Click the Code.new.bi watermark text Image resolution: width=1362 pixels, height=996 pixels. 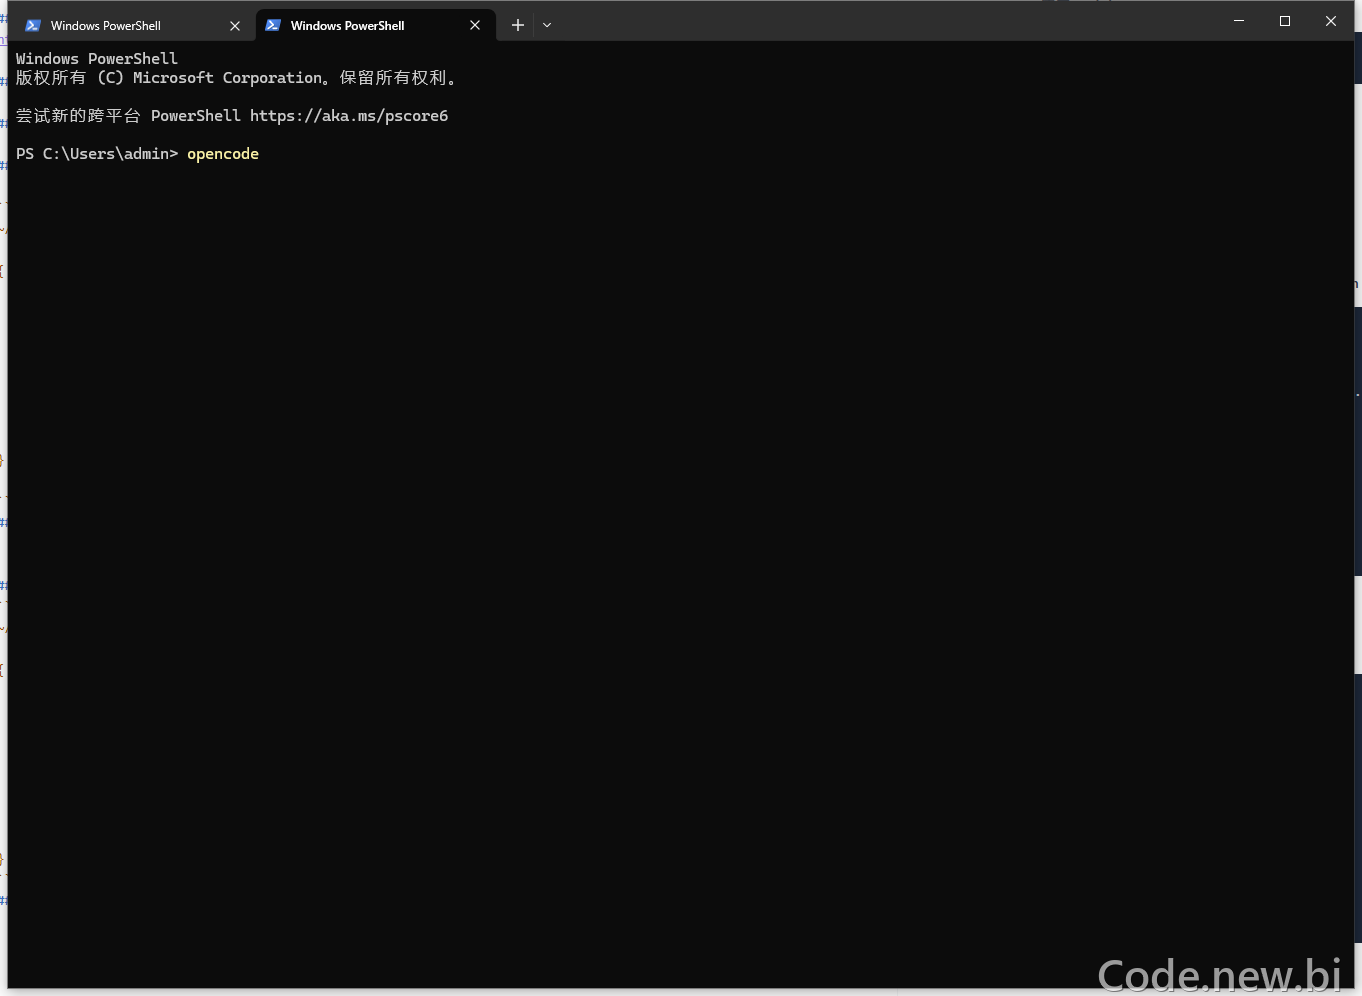tap(1219, 975)
